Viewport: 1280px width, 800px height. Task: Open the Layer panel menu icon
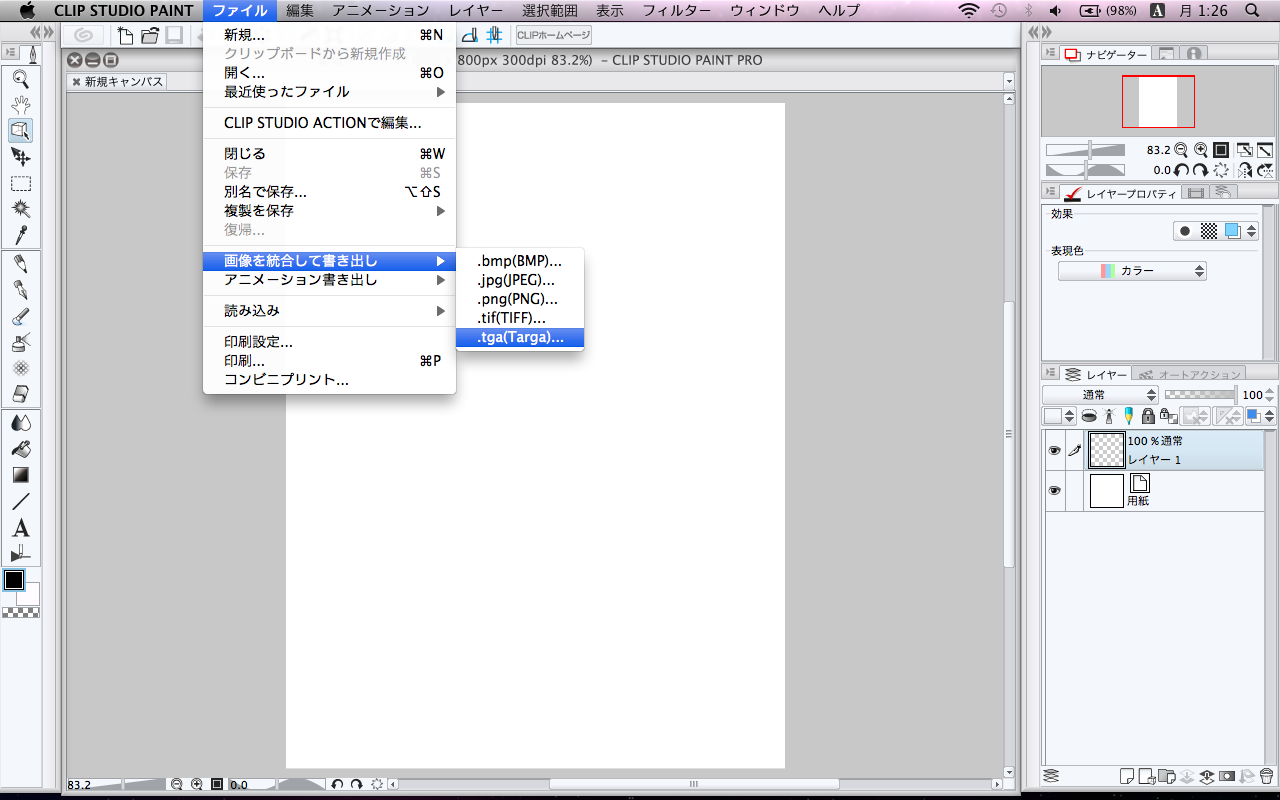(x=1050, y=373)
